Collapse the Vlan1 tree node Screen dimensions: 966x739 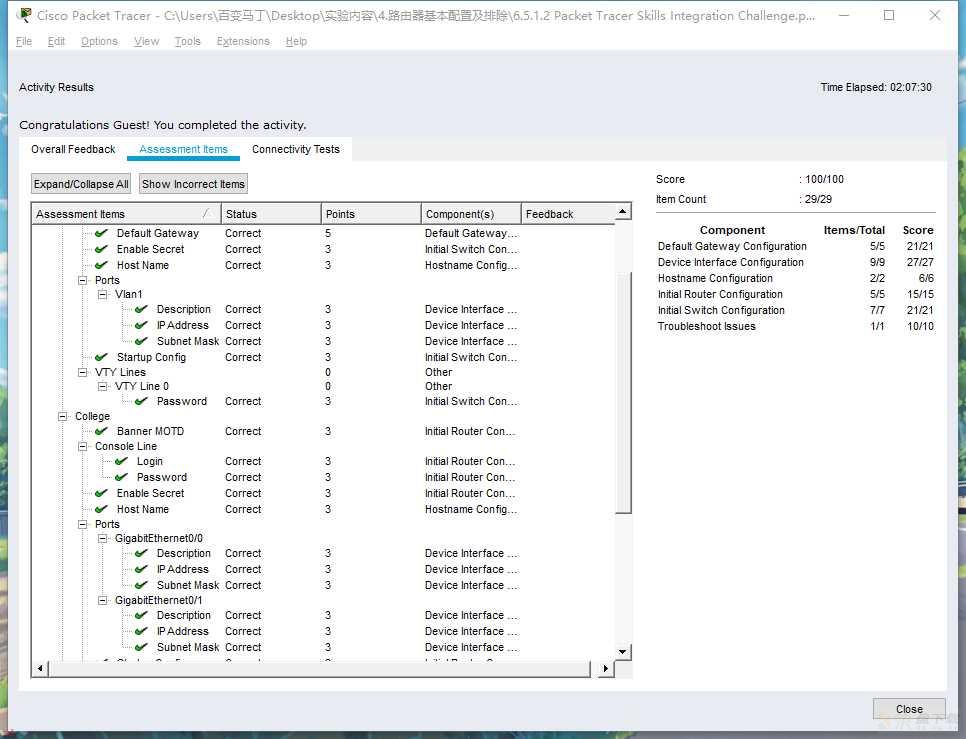click(102, 294)
